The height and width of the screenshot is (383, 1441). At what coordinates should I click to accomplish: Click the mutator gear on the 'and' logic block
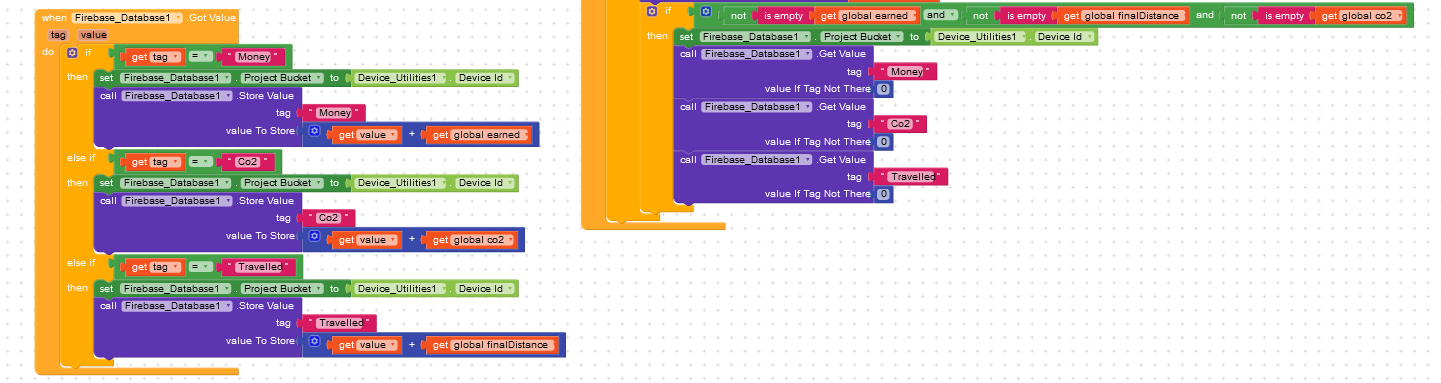[705, 11]
